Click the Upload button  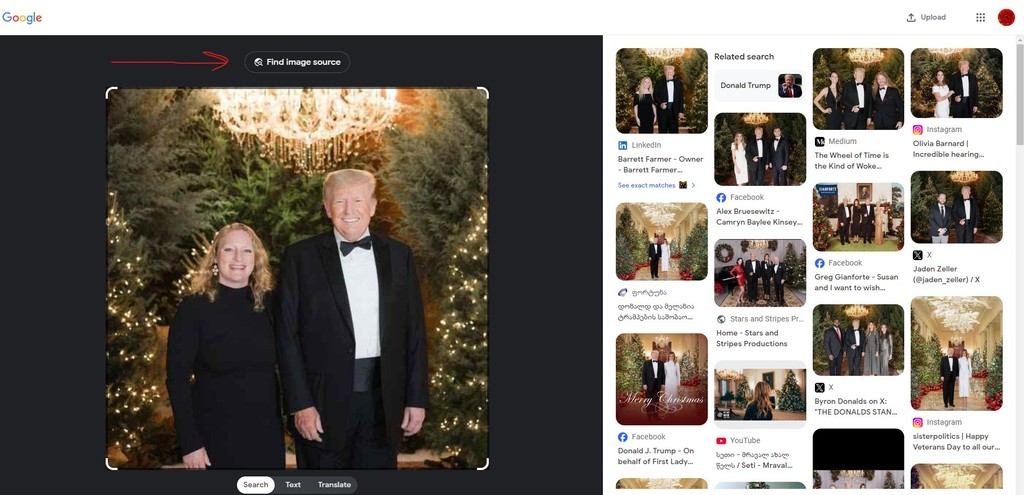click(926, 17)
